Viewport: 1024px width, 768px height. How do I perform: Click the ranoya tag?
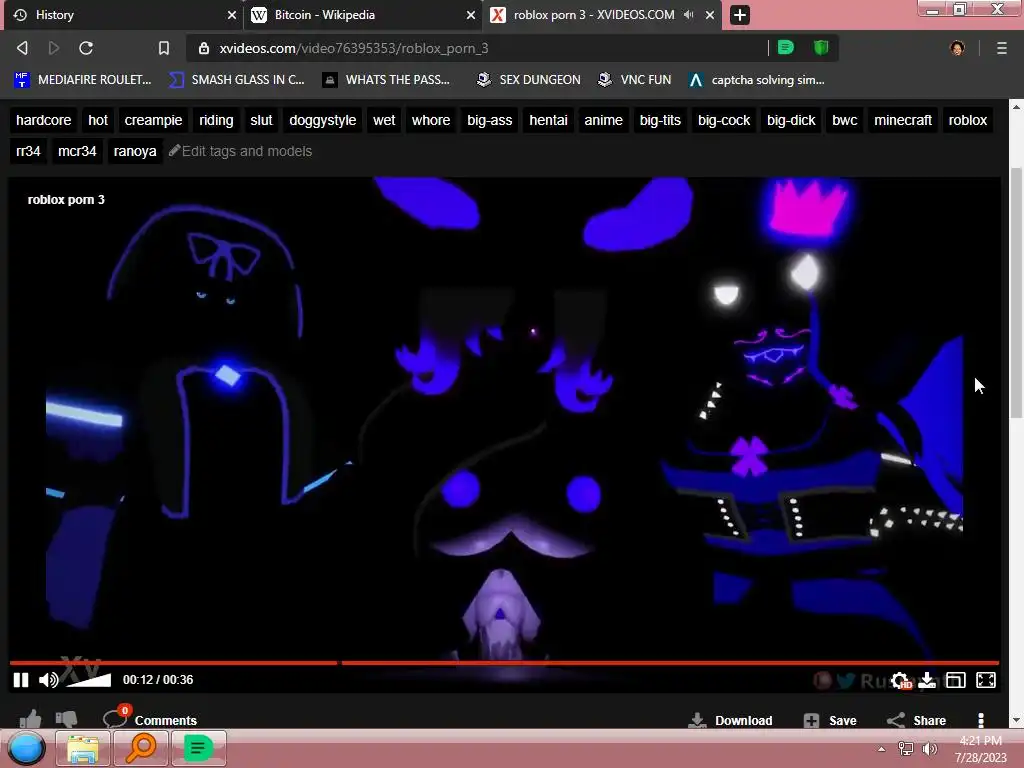135,151
